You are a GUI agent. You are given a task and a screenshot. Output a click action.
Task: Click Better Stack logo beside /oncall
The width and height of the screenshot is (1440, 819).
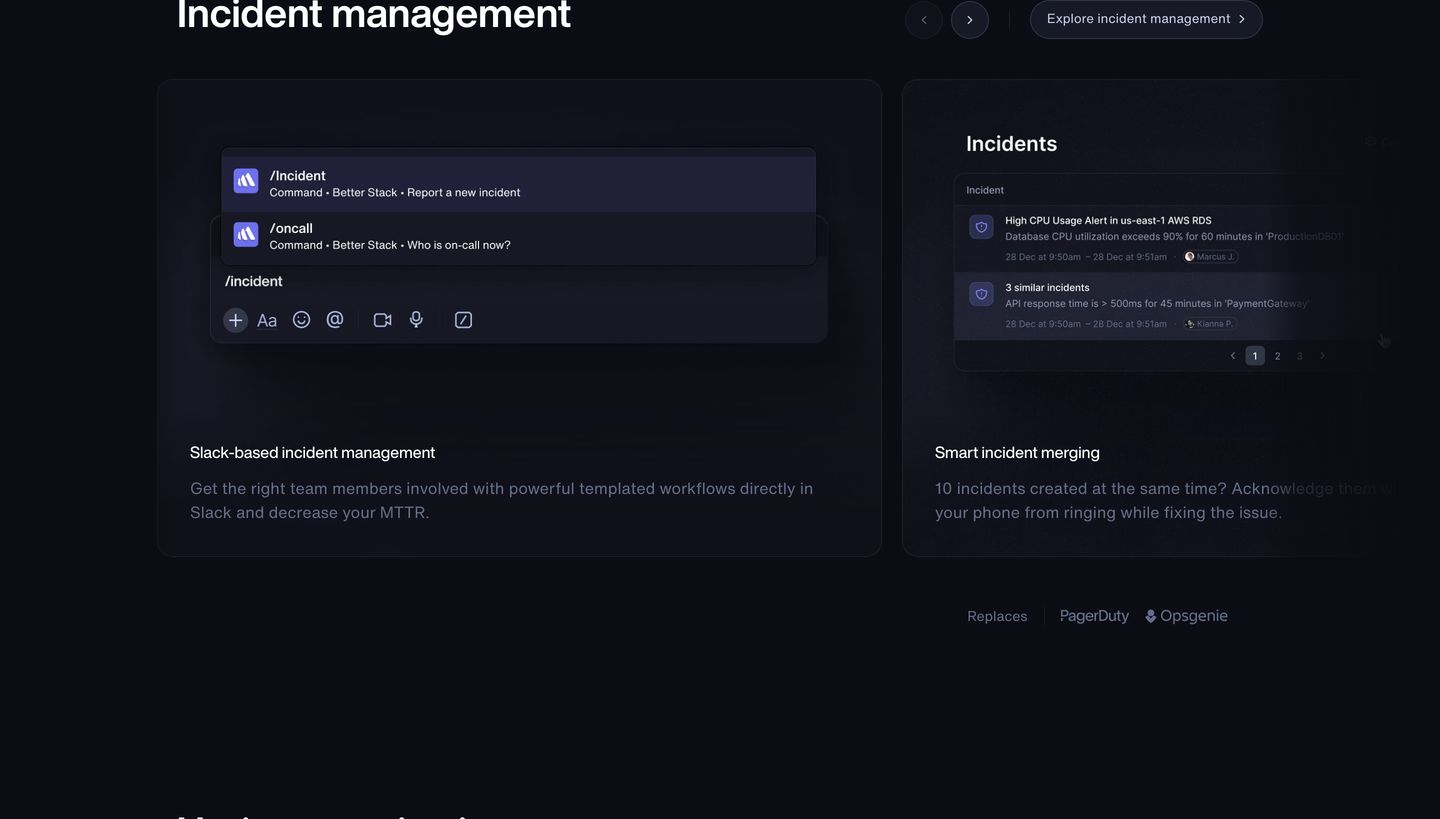click(246, 234)
